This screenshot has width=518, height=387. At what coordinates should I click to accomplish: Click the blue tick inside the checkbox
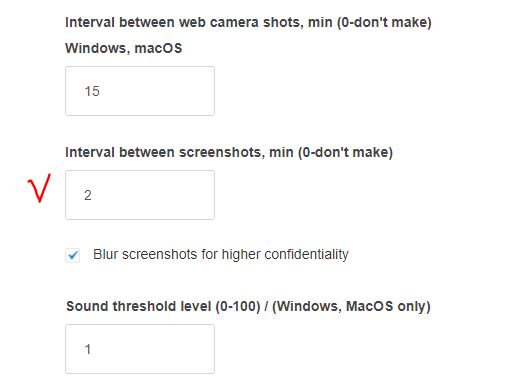coord(73,256)
